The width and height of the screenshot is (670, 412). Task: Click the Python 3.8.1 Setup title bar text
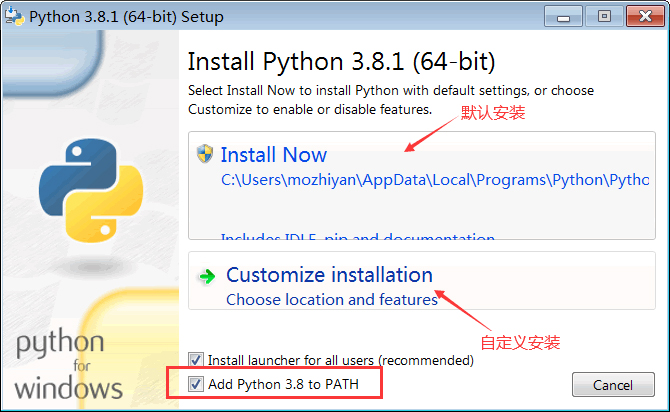126,17
